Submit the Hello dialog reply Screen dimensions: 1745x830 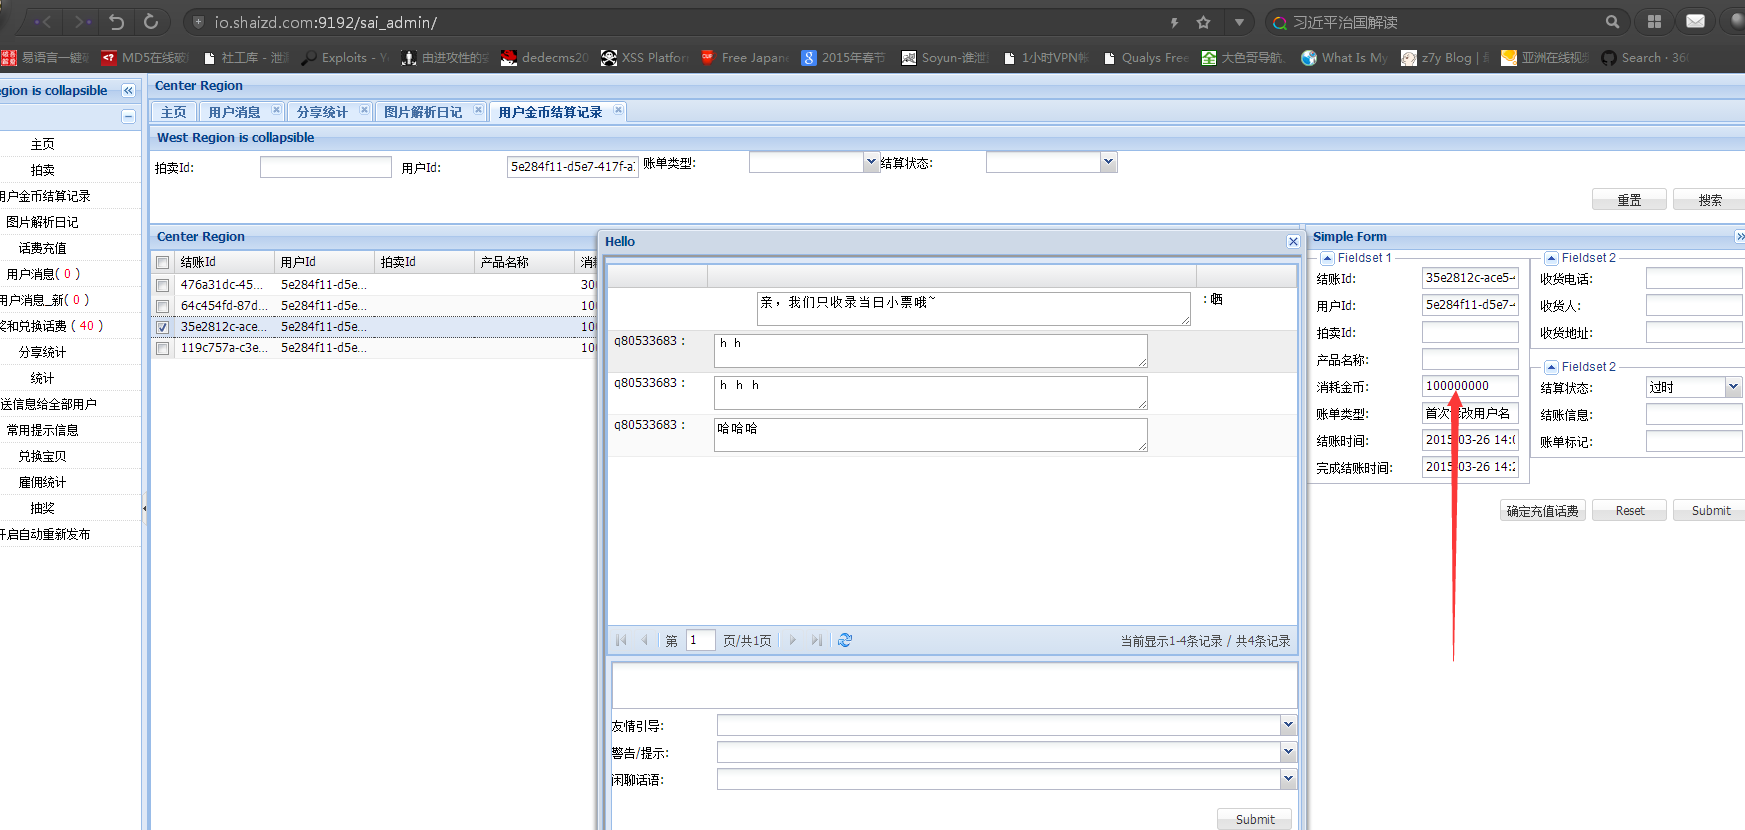(1255, 820)
